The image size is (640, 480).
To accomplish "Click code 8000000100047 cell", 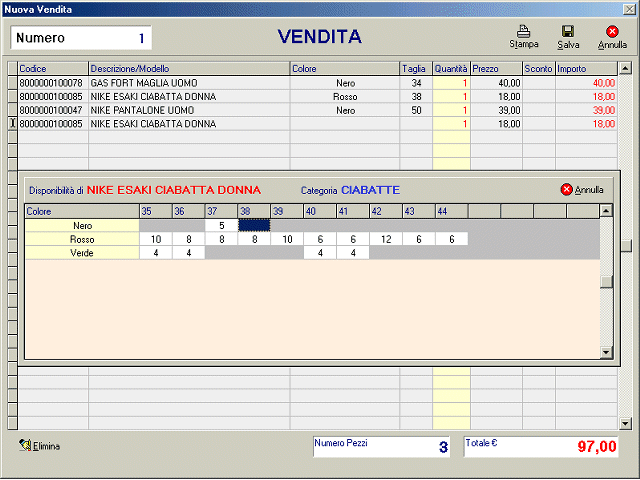I will point(53,110).
